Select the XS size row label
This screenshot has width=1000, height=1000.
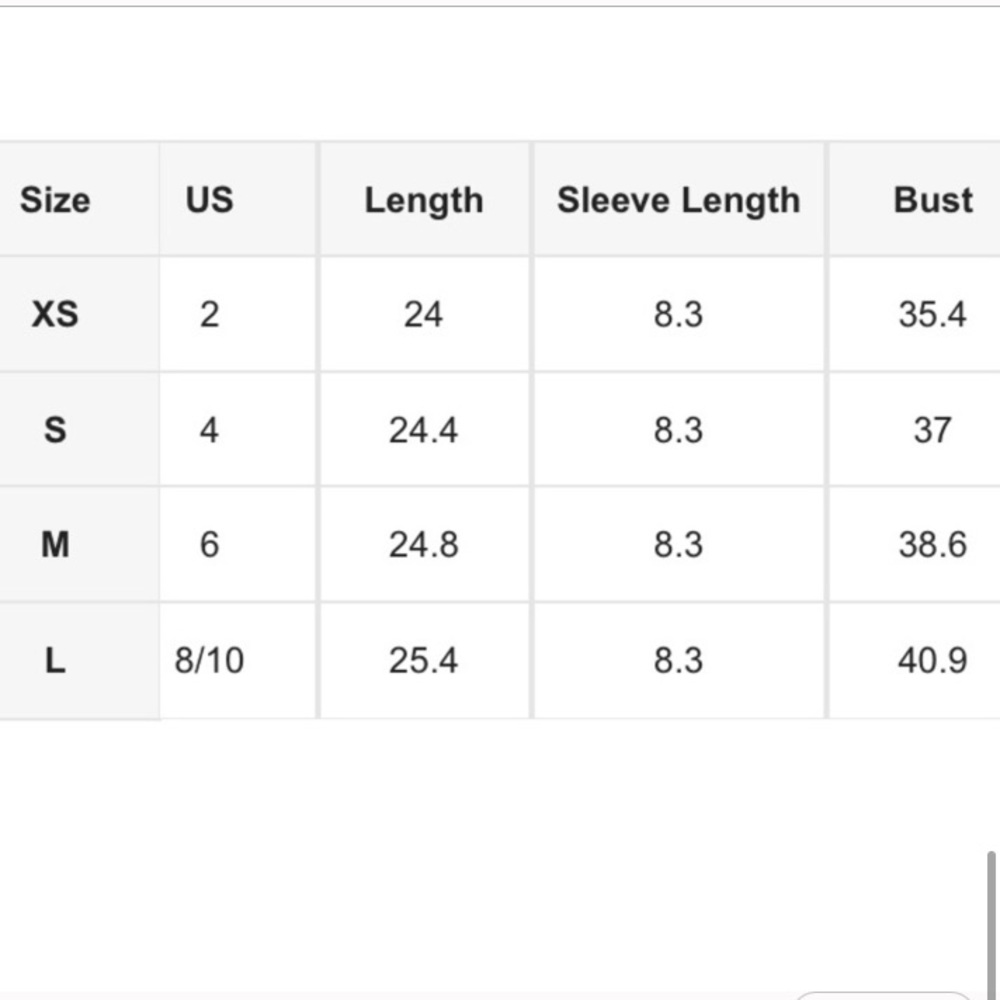pyautogui.click(x=55, y=314)
